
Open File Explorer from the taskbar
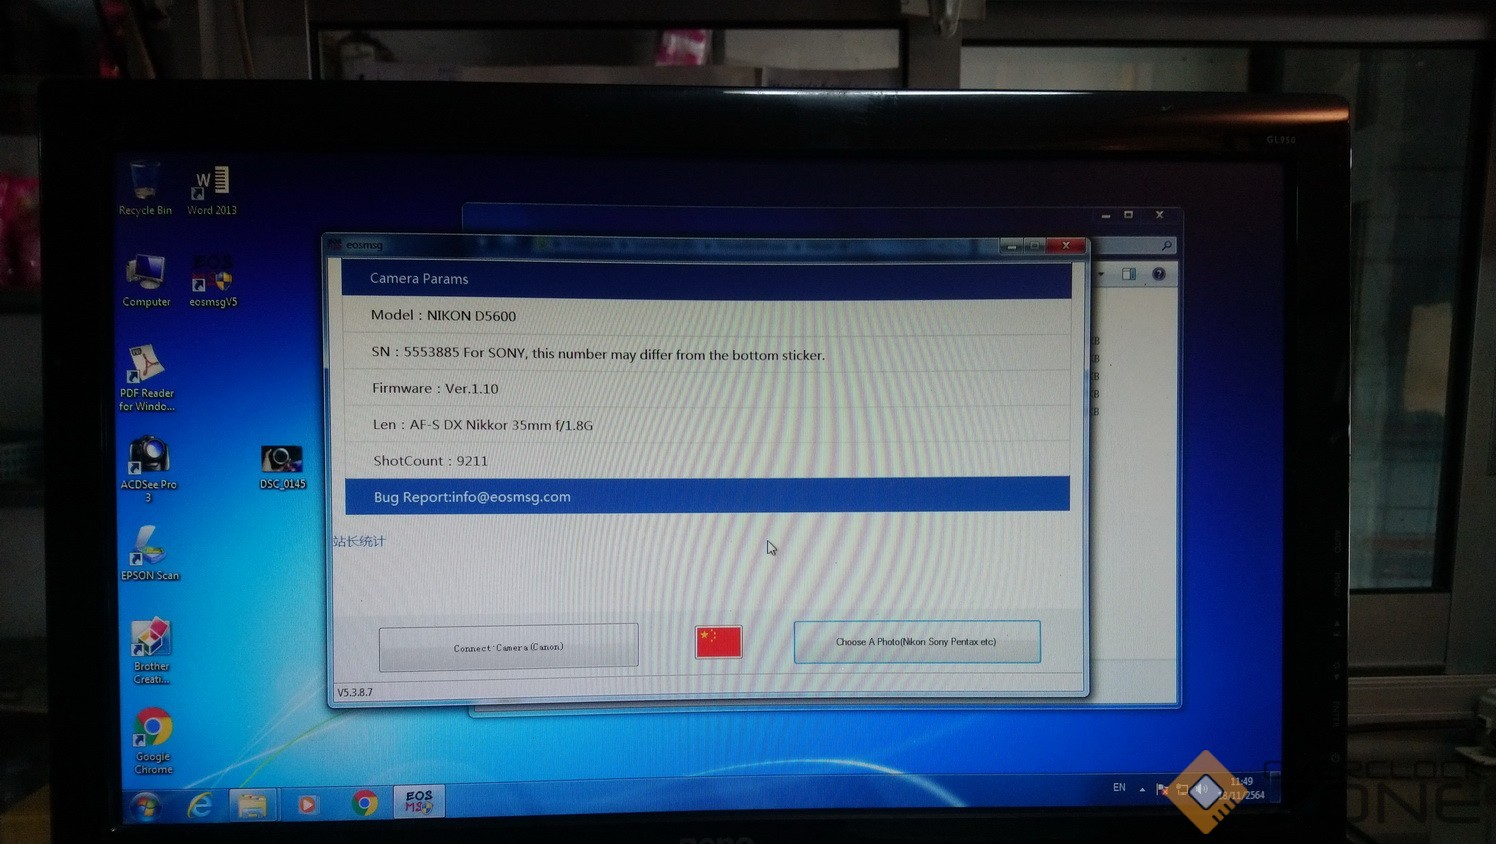252,804
